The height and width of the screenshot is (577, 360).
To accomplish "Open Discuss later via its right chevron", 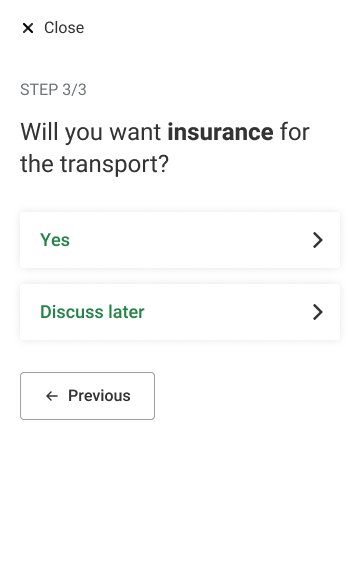I will click(x=318, y=312).
